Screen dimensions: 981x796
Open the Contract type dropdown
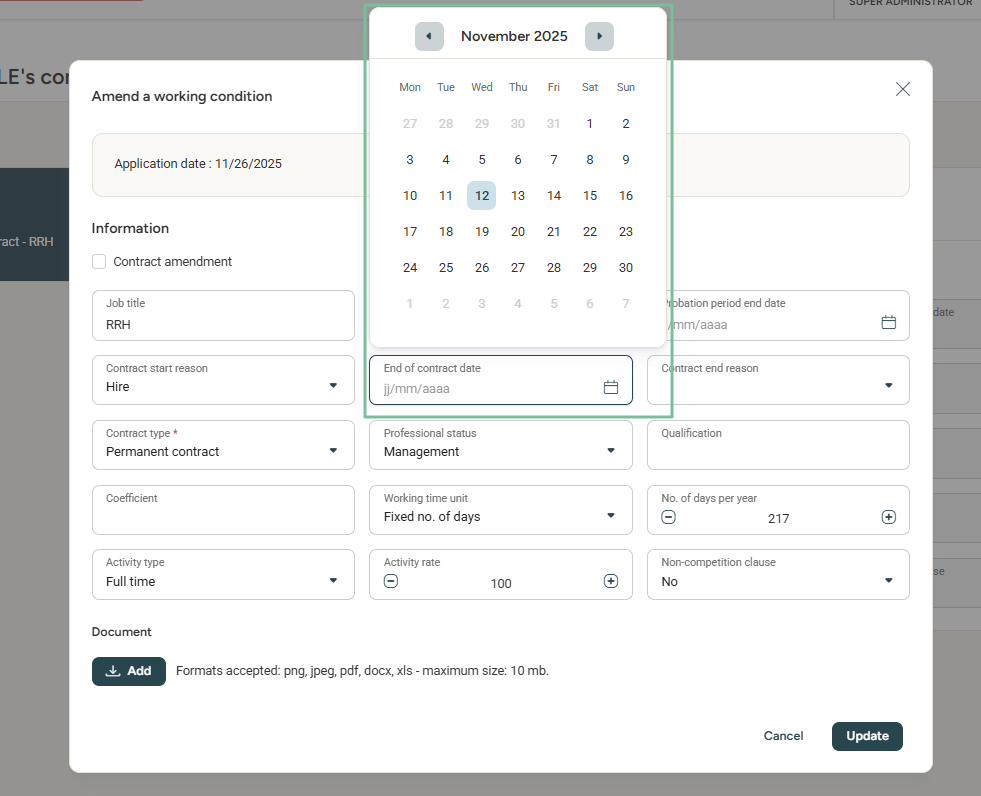(x=333, y=451)
